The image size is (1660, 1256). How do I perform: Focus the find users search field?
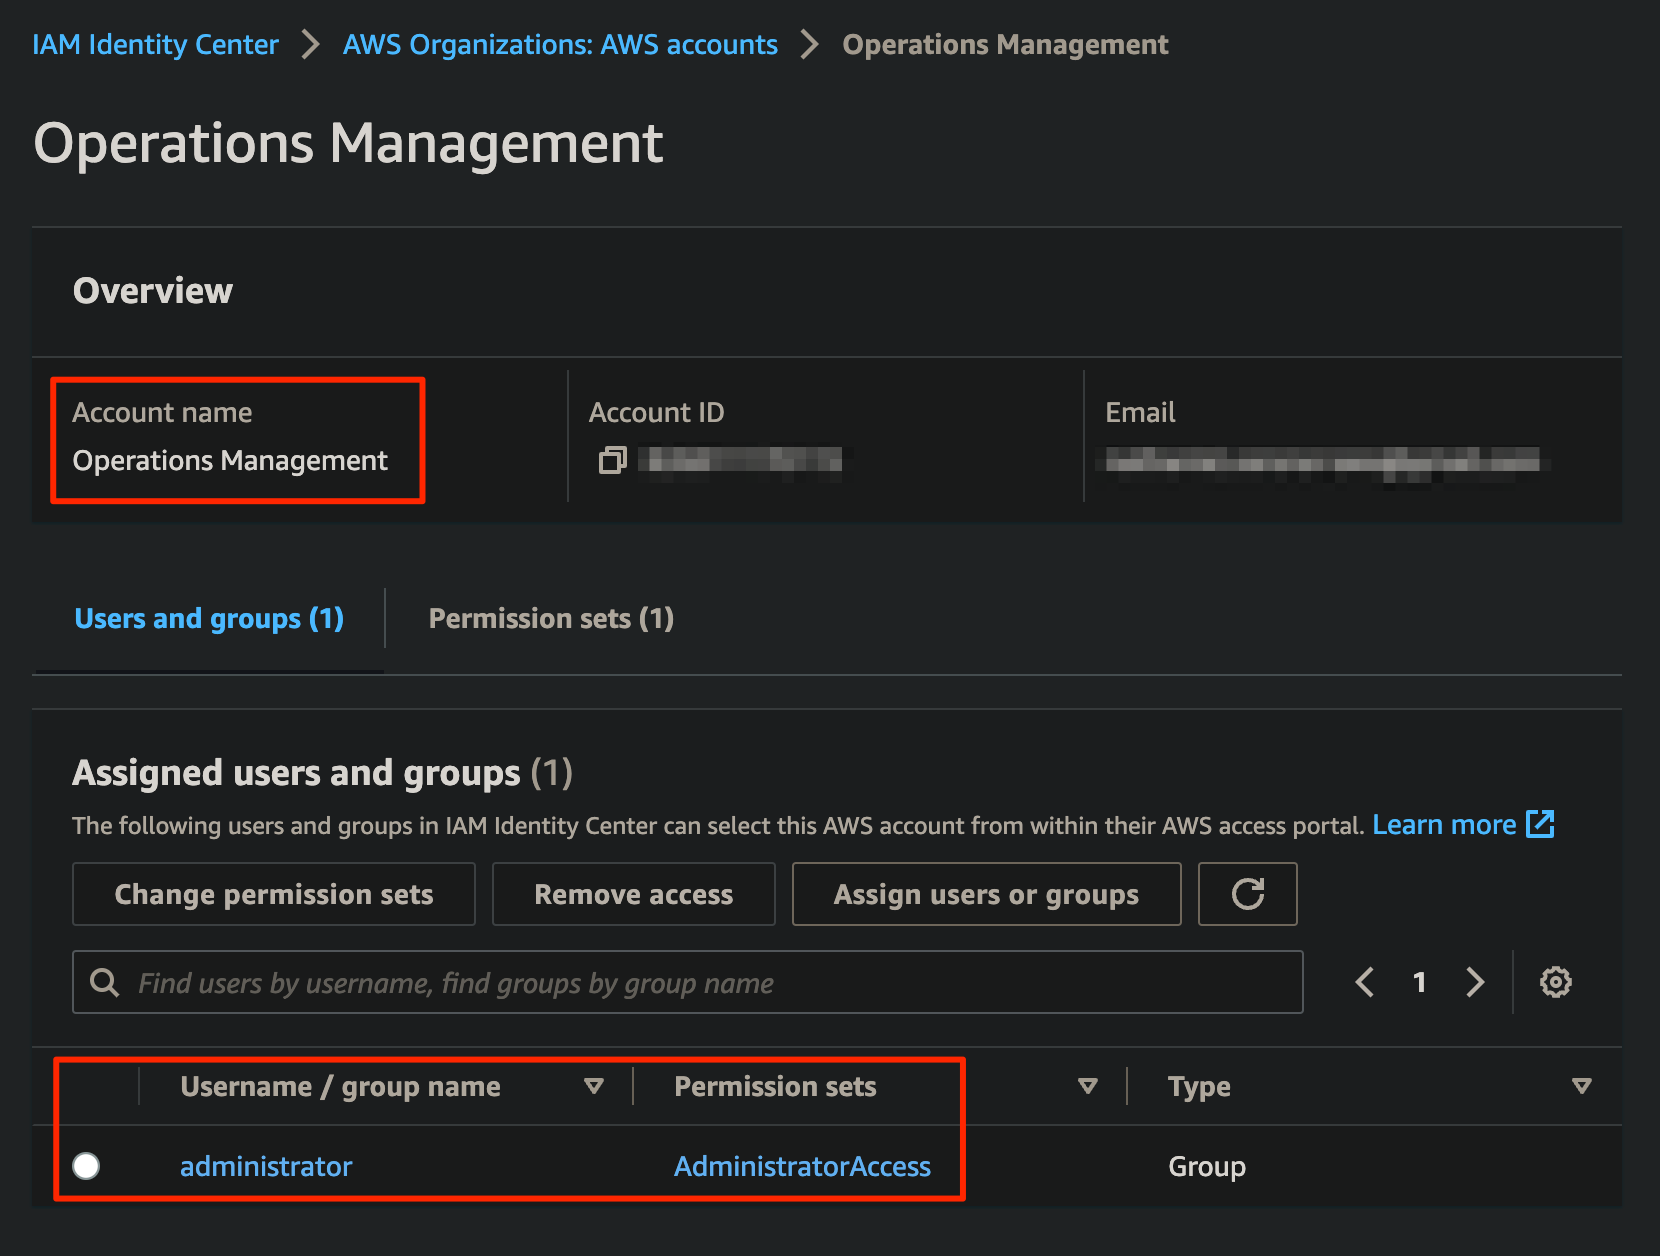pyautogui.click(x=688, y=982)
